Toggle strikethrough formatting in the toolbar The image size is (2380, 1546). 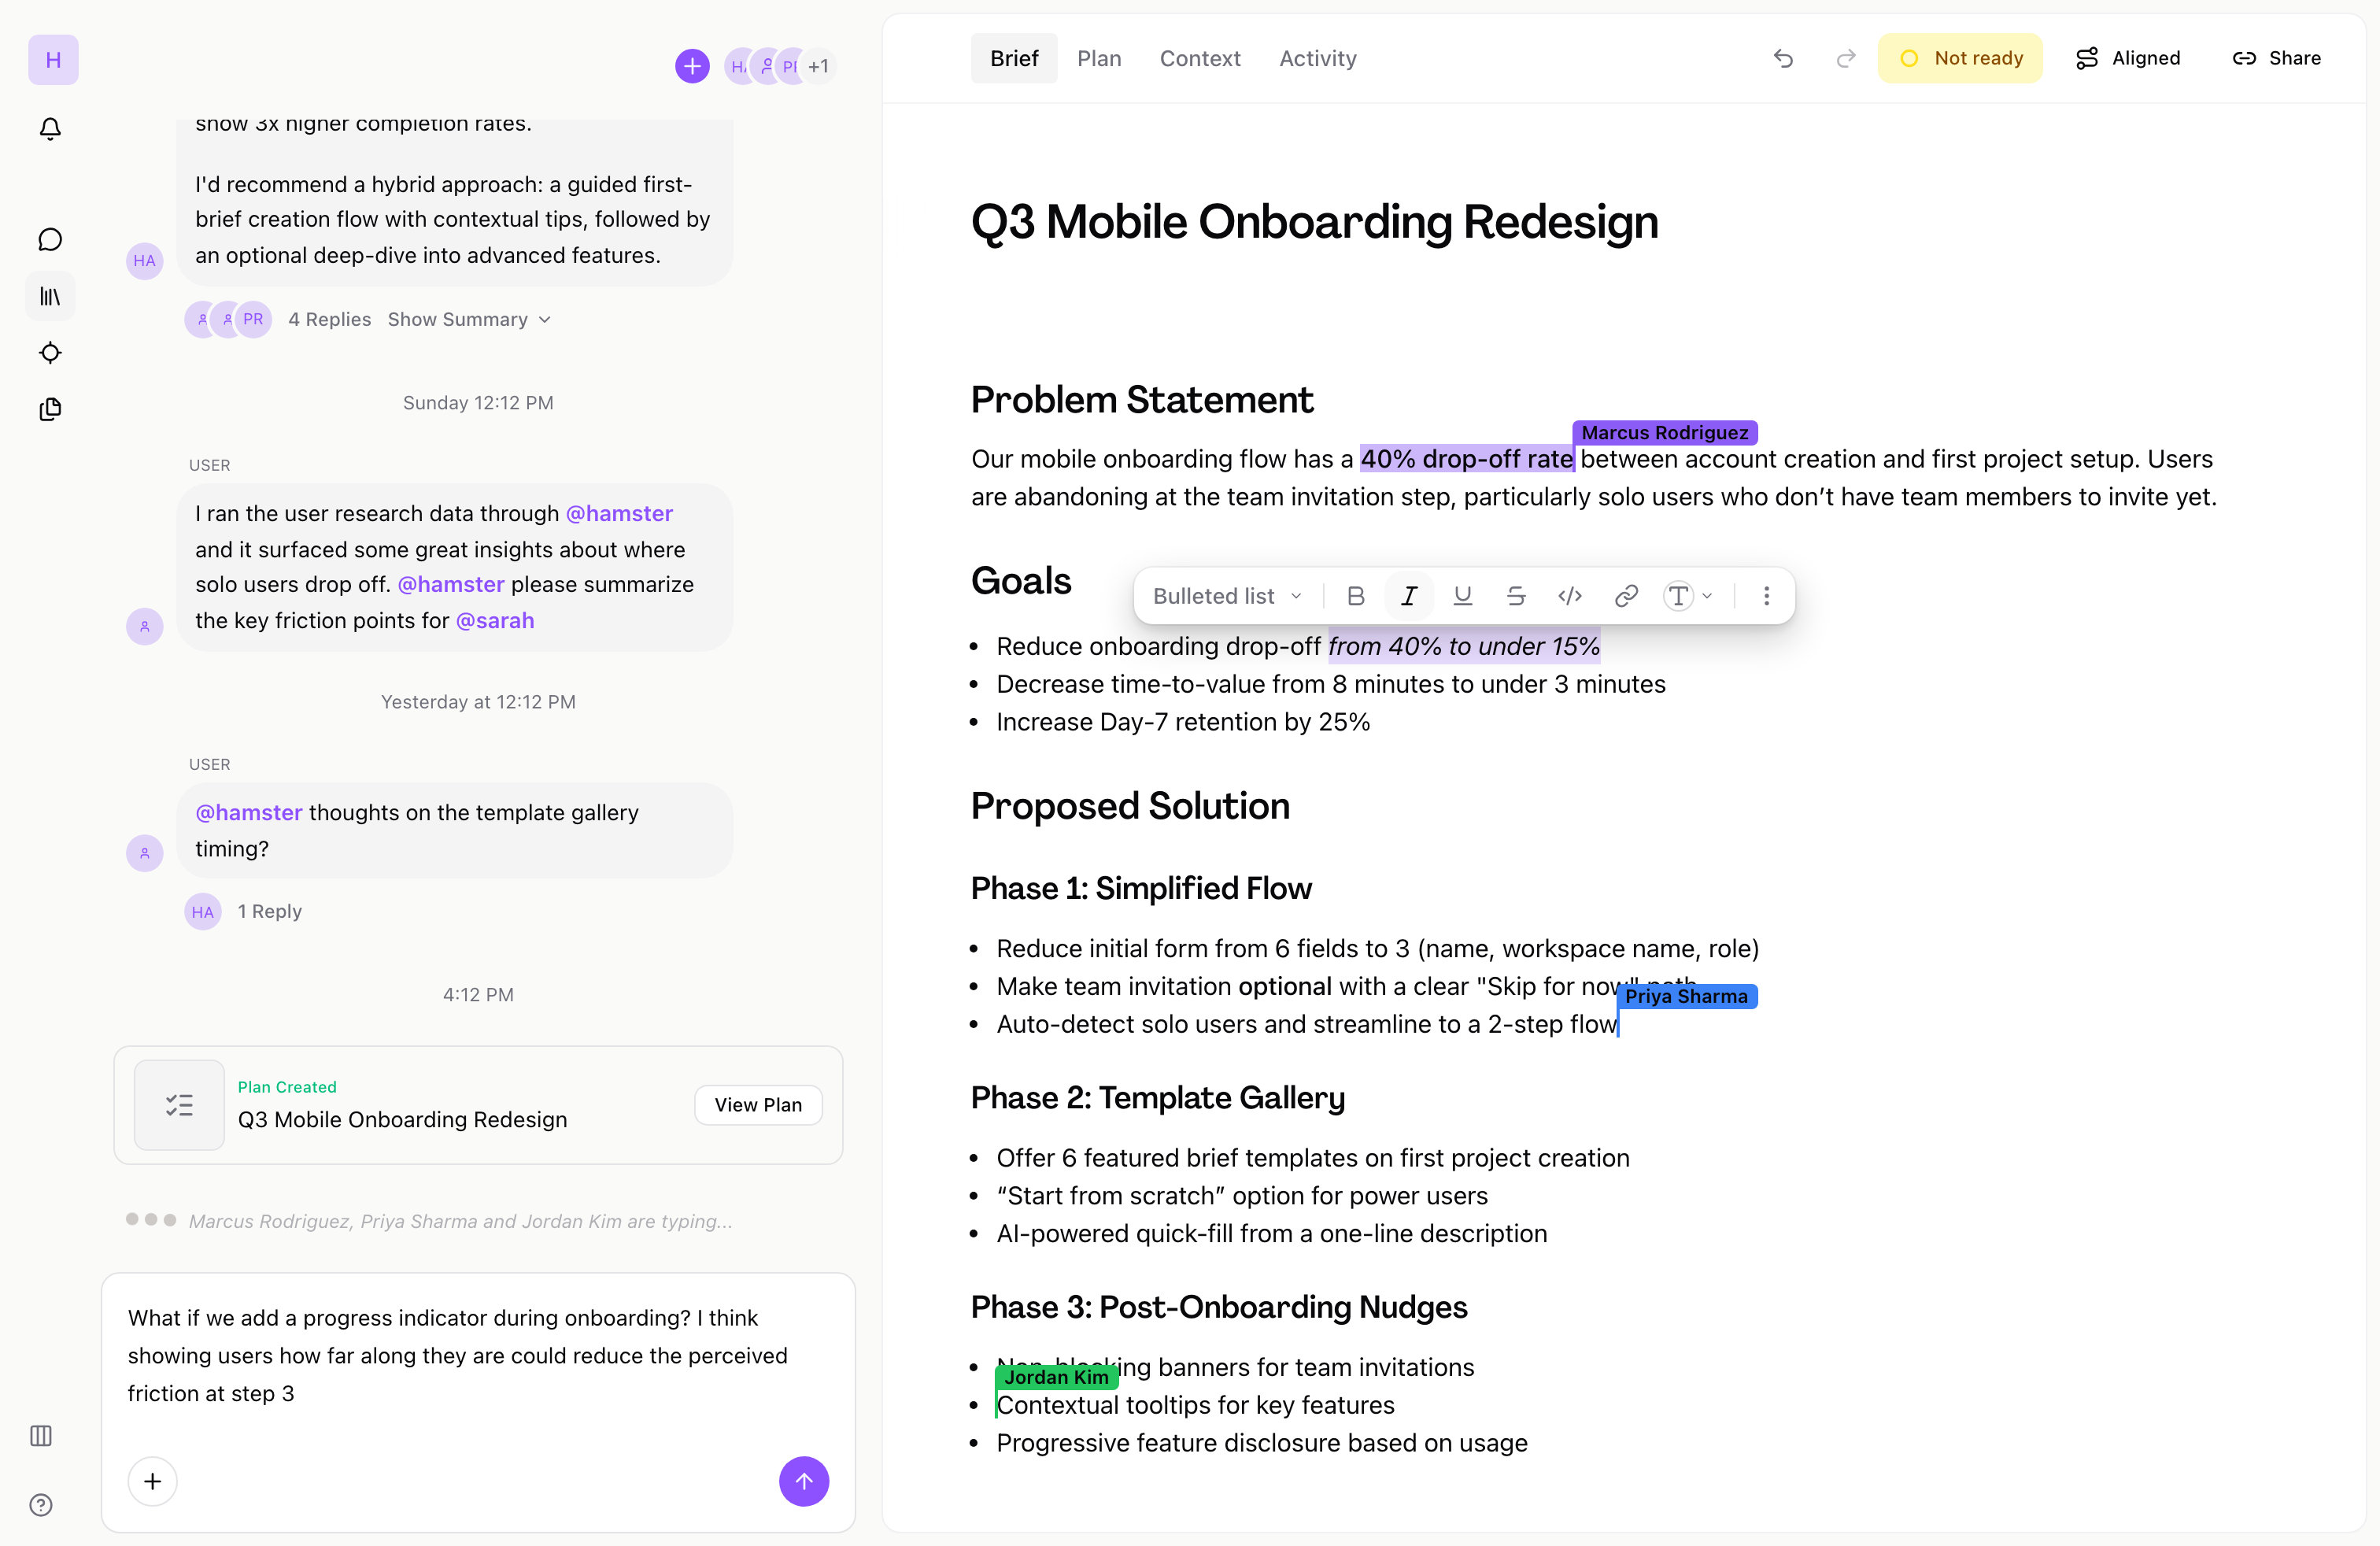pos(1516,595)
